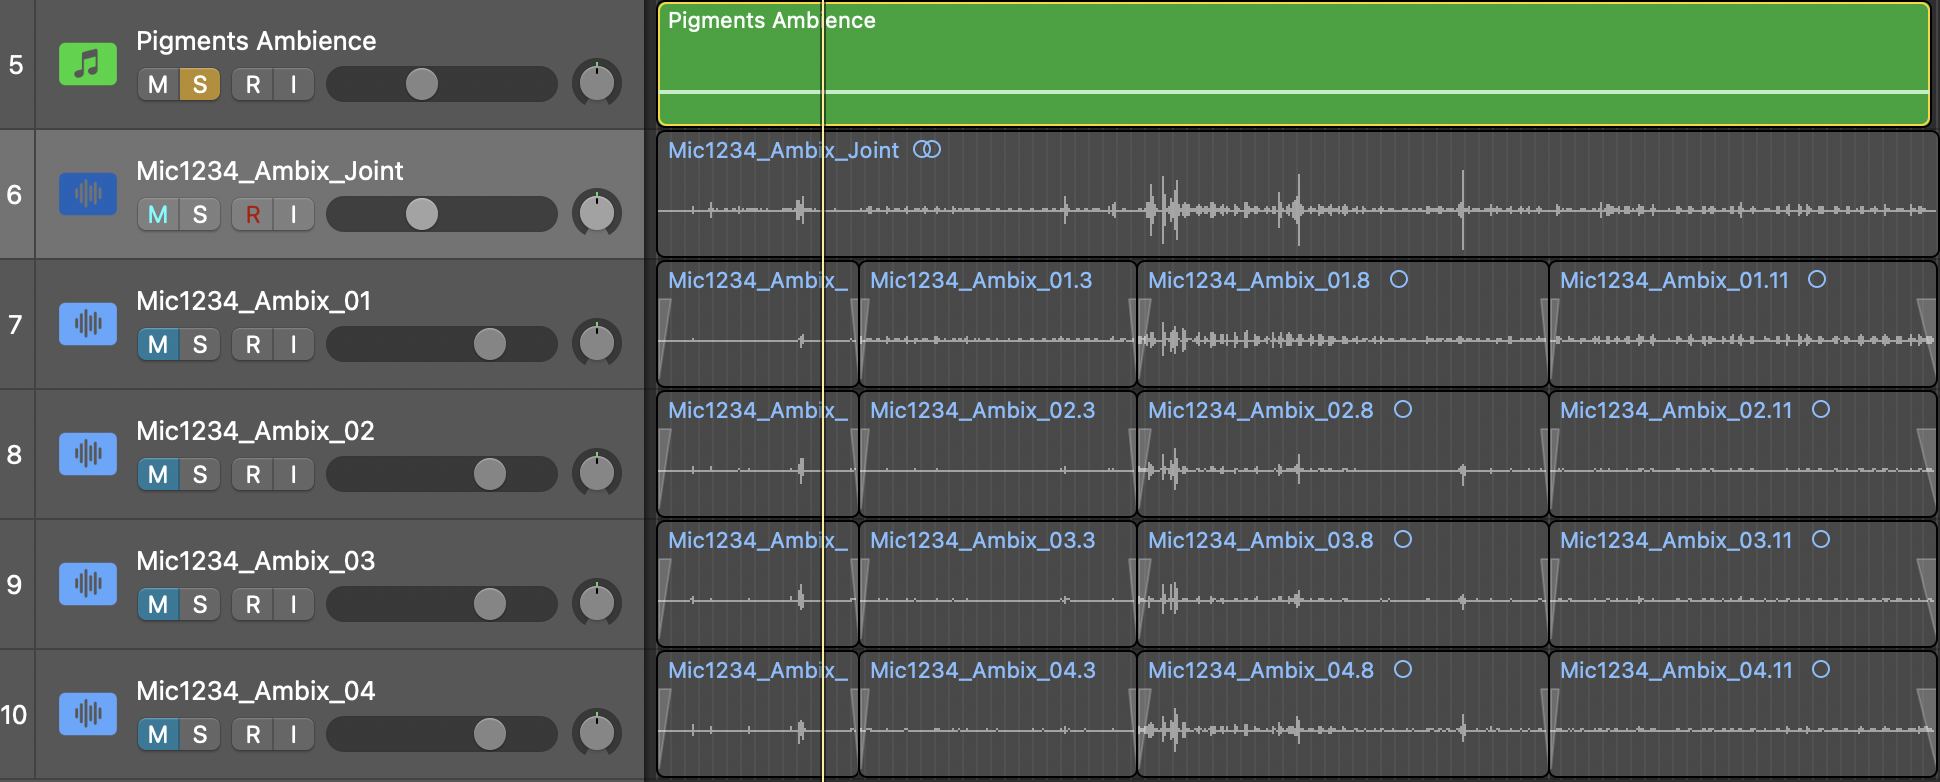Record-enable the Mic1234_Ambix_04 track
This screenshot has width=1940, height=782.
253,735
